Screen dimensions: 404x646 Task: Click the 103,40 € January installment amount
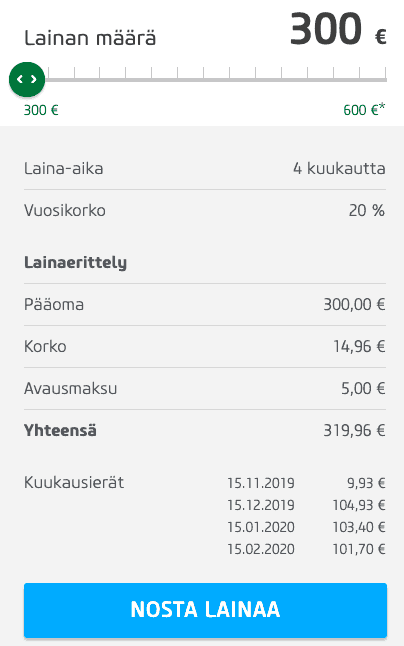(x=359, y=527)
